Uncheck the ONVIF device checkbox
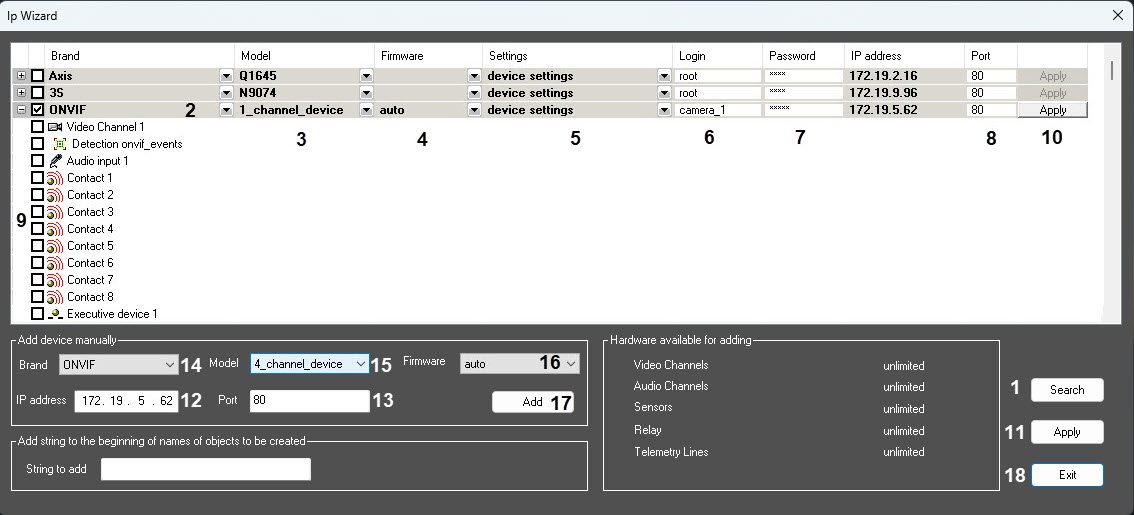Screen dimensions: 1134x515 tap(38, 110)
